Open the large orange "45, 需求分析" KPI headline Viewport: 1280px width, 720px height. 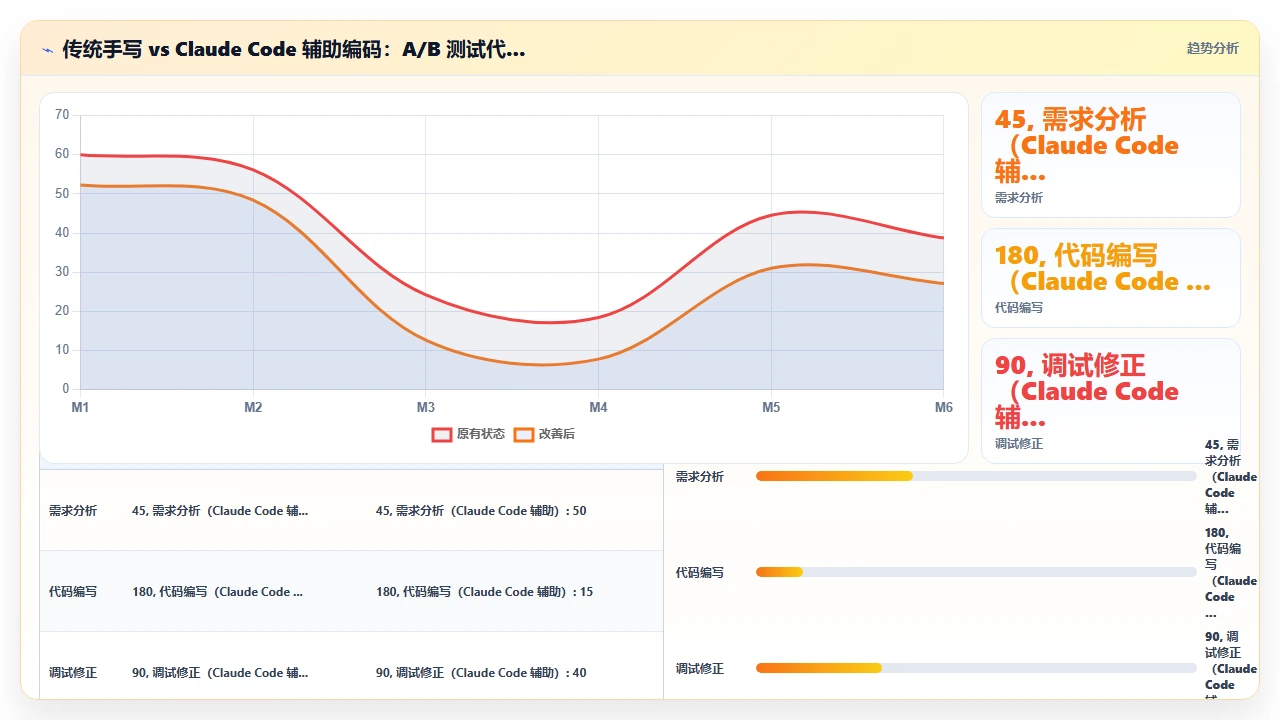click(x=1087, y=145)
